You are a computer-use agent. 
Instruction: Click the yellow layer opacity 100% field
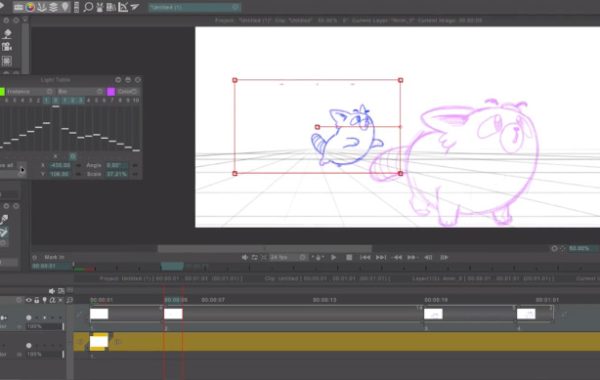pyautogui.click(x=44, y=354)
